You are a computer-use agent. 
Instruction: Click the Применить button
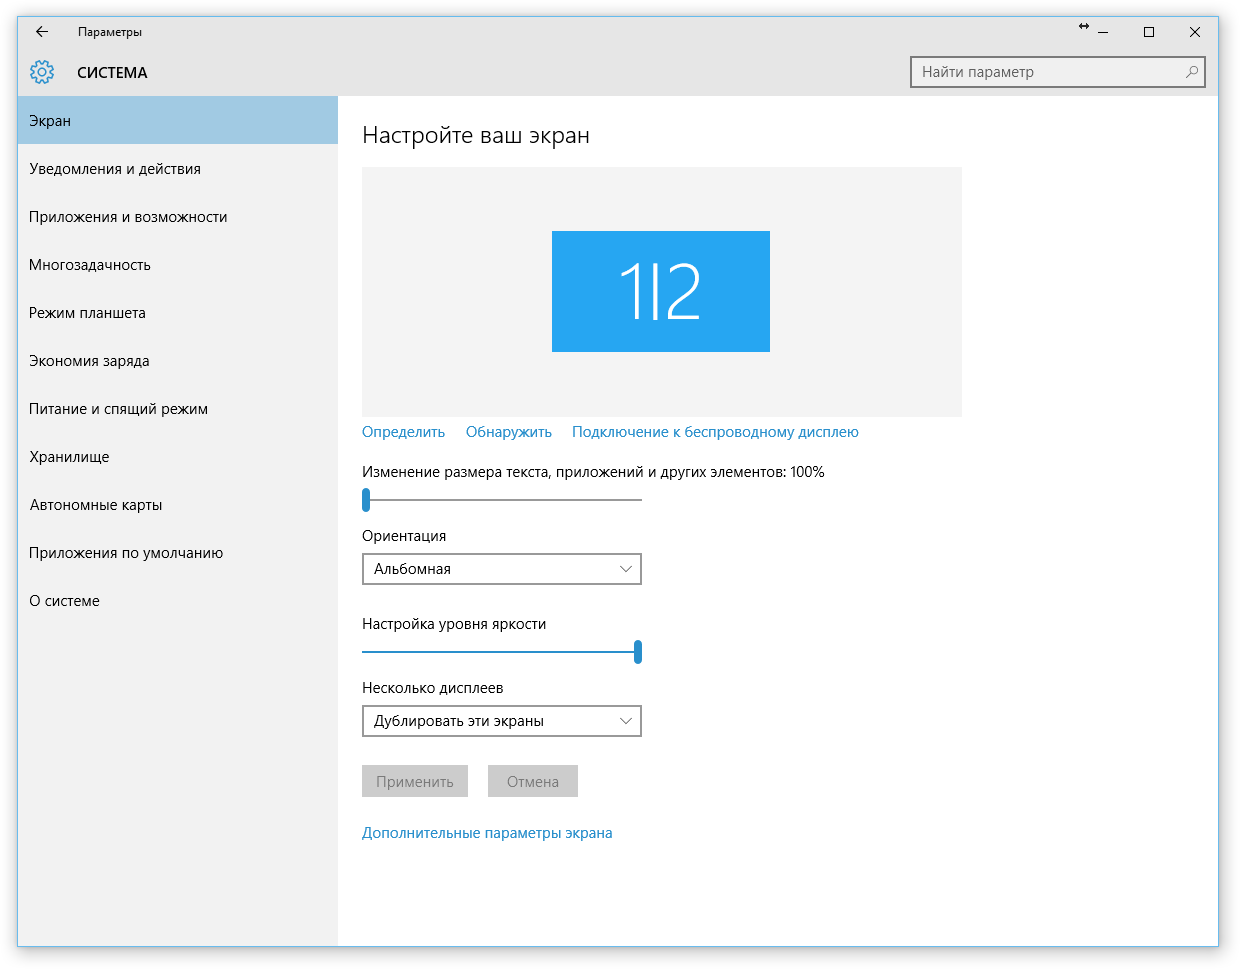coord(415,782)
